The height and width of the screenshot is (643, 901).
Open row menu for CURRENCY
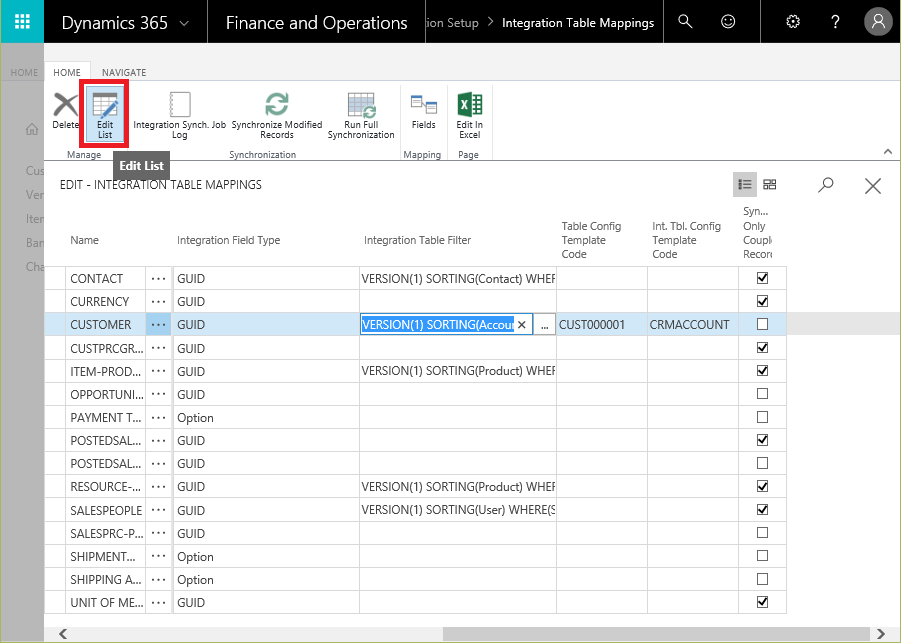(x=159, y=302)
